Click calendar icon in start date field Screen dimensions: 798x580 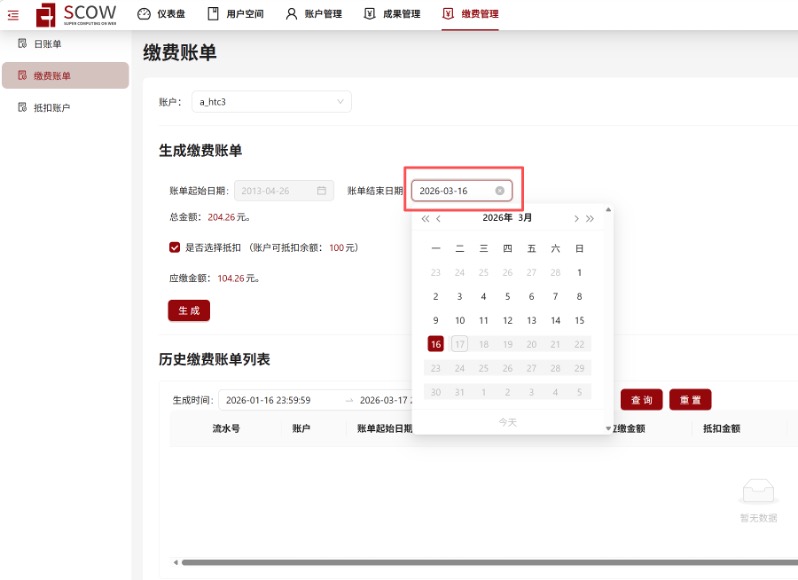point(322,190)
